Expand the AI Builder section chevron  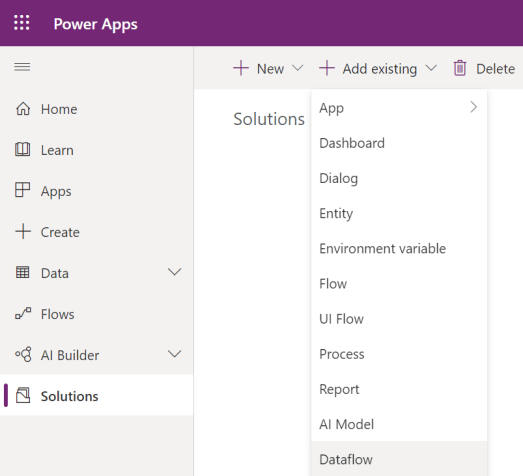tap(174, 354)
